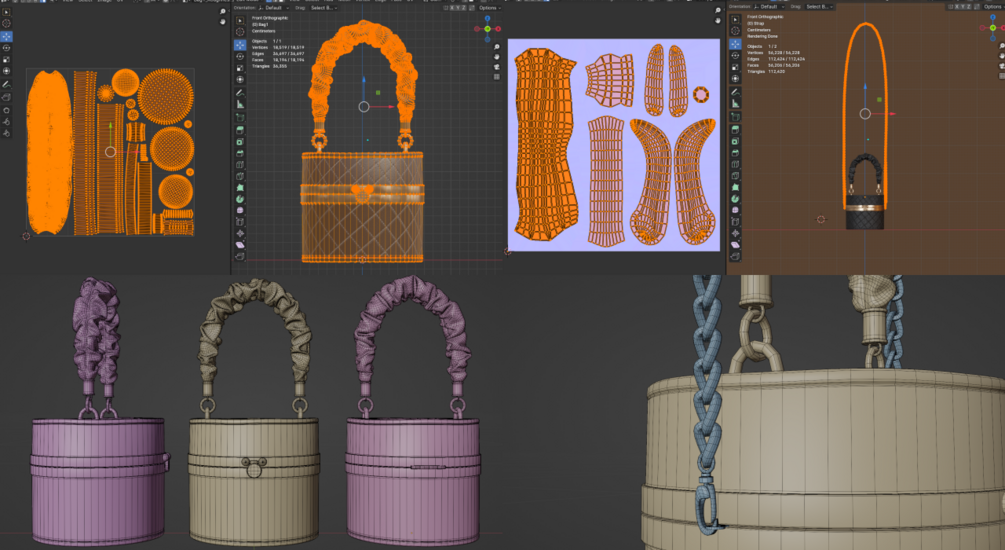Select the Shear tool in Bag1 viewport

[x=240, y=244]
